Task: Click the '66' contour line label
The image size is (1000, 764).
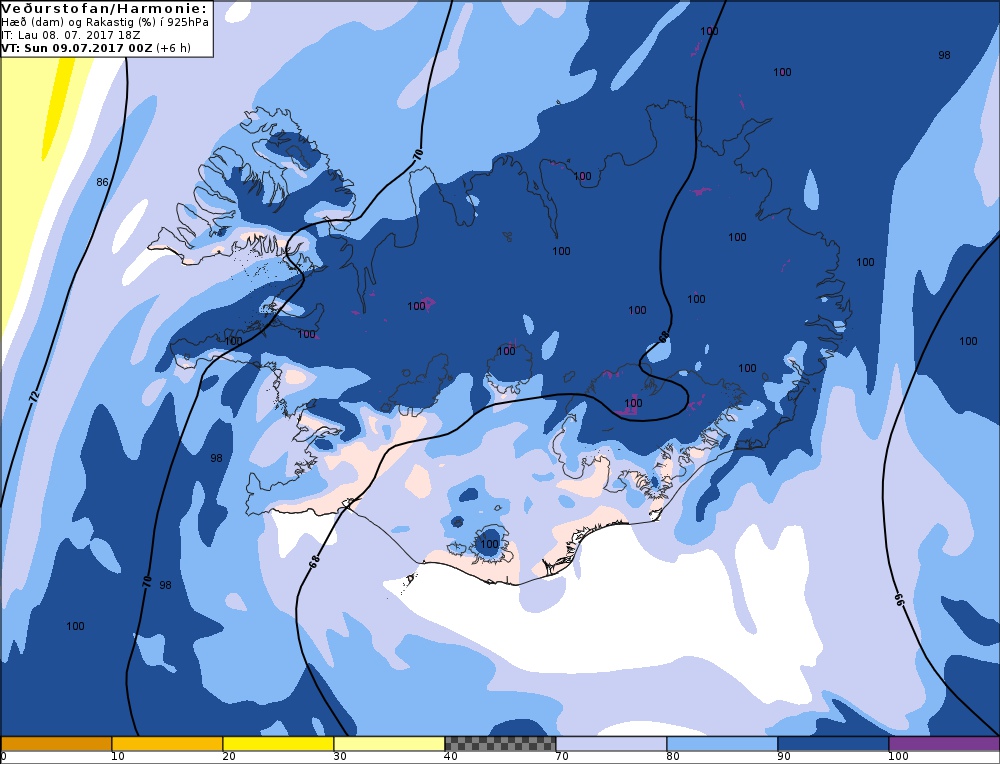Action: tap(901, 599)
